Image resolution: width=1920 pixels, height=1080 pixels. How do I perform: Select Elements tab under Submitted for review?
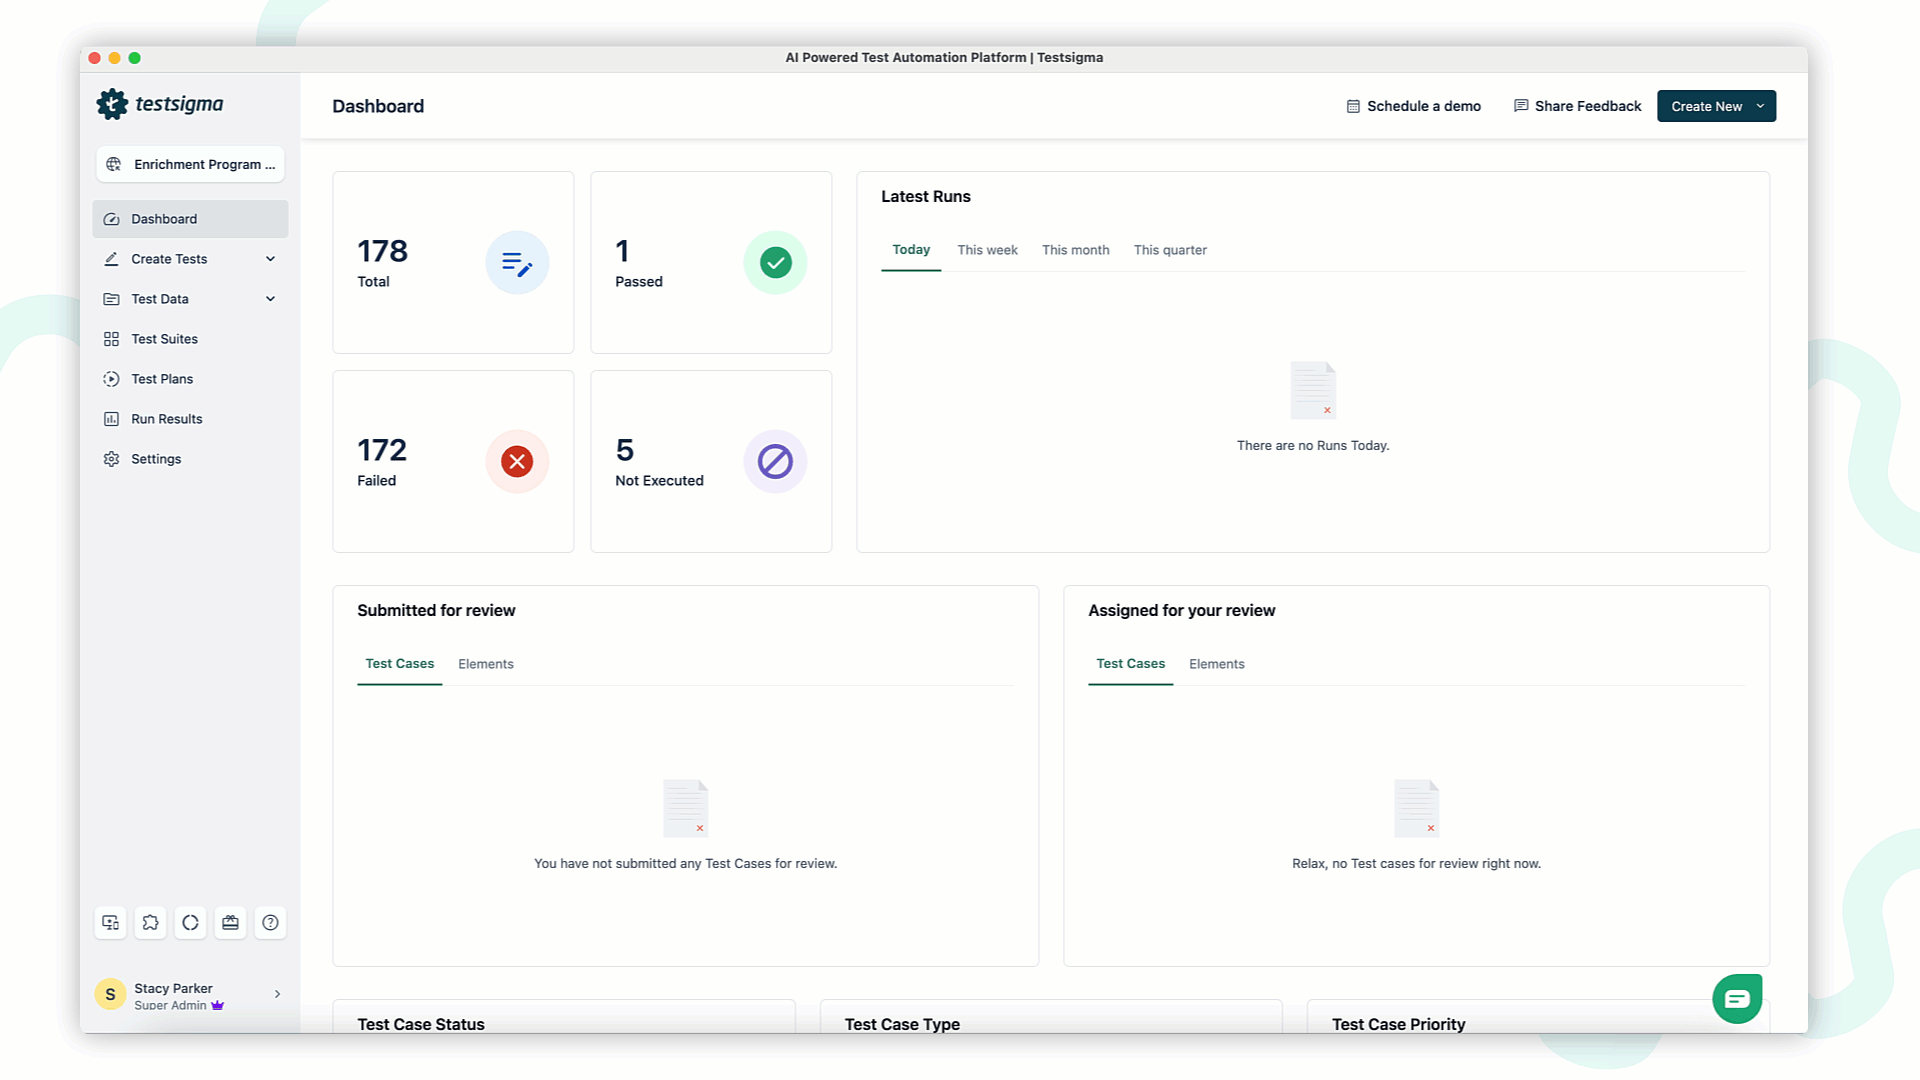click(486, 664)
